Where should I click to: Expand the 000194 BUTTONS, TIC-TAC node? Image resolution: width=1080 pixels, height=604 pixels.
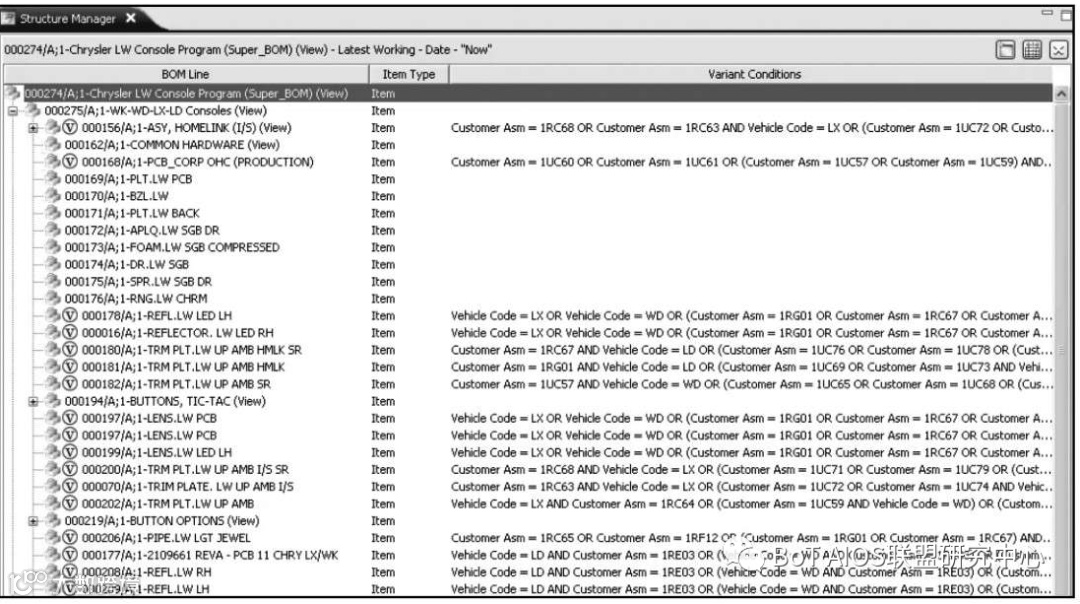(32, 402)
